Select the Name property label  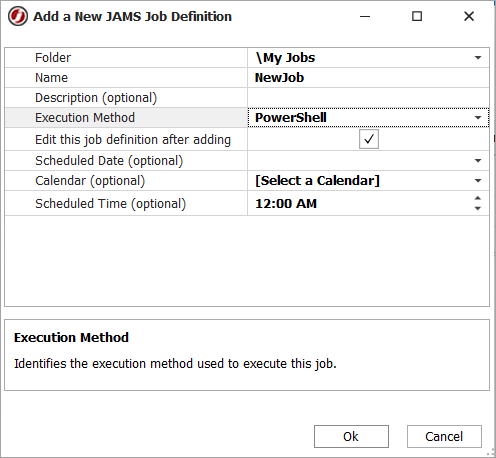[51, 78]
